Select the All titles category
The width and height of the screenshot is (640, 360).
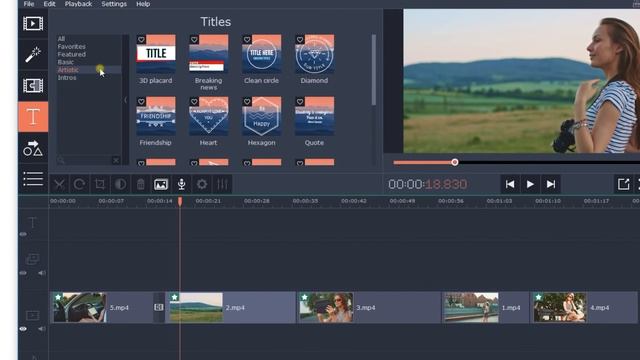point(61,39)
